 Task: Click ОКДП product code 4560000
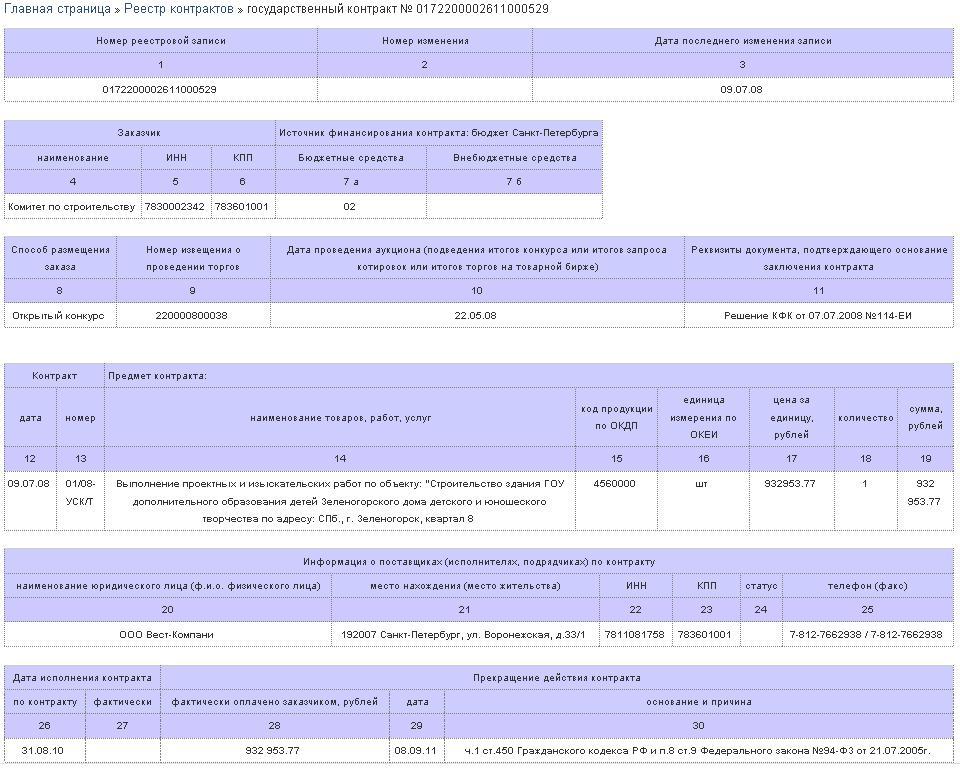pos(615,484)
